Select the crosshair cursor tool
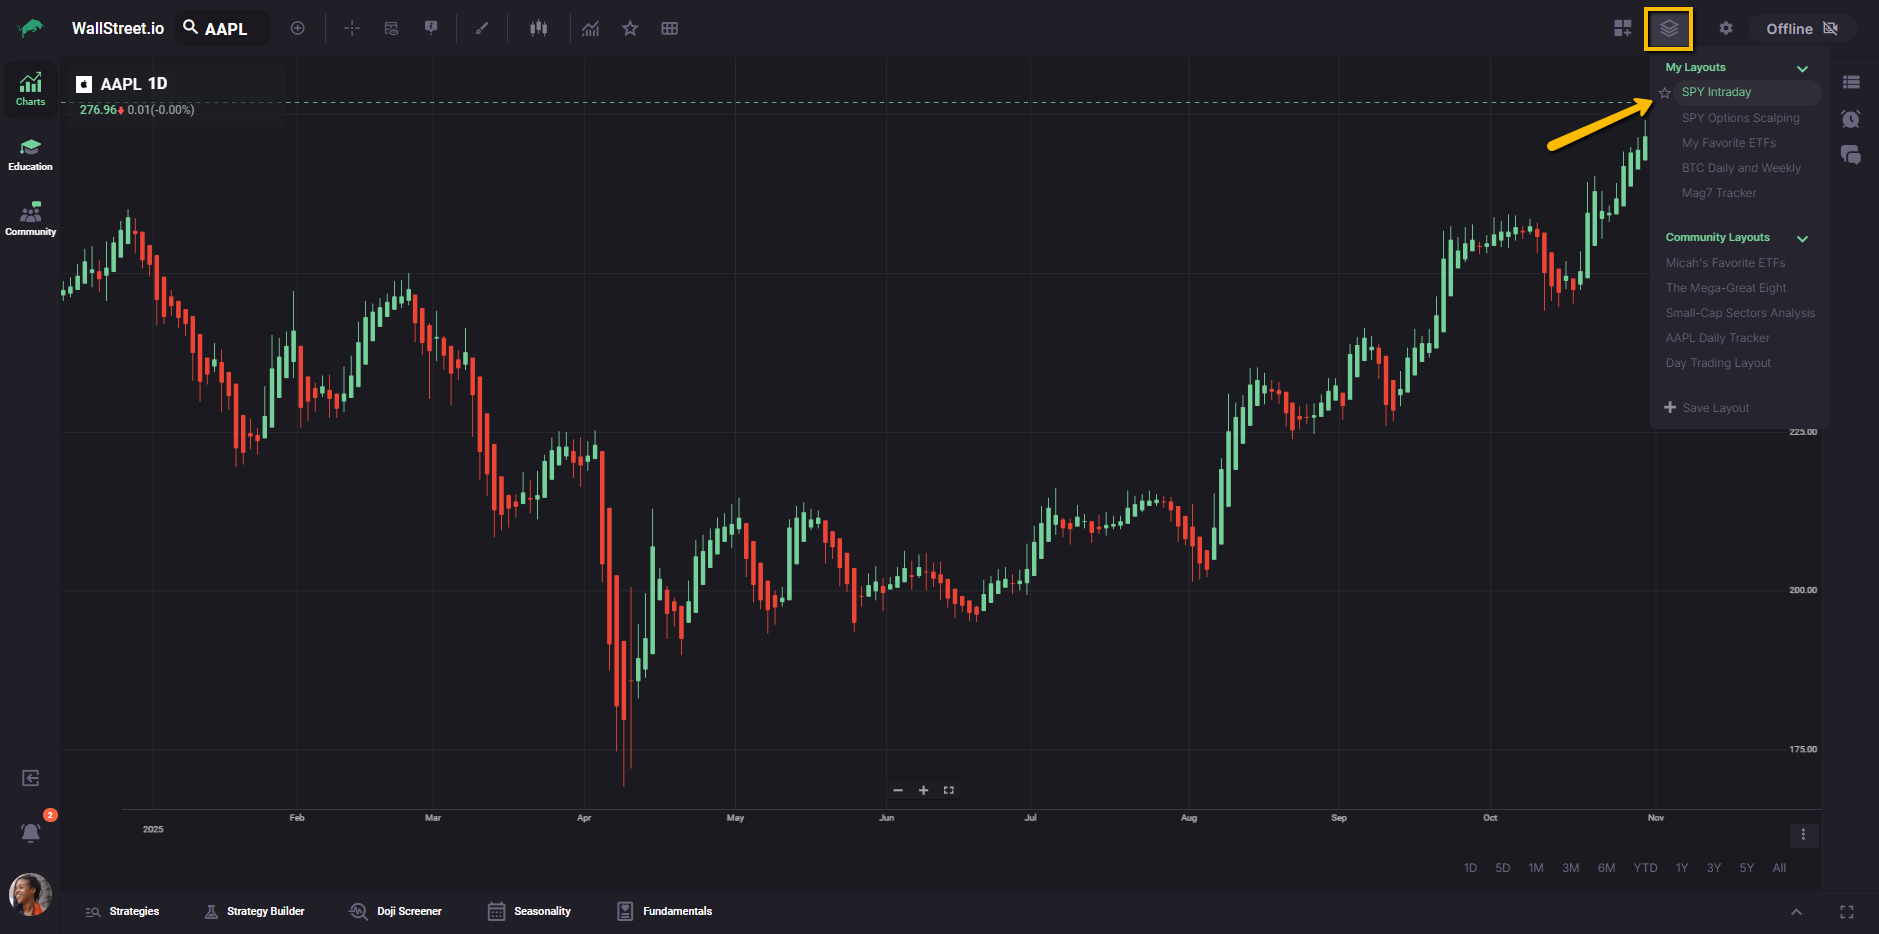 point(352,28)
